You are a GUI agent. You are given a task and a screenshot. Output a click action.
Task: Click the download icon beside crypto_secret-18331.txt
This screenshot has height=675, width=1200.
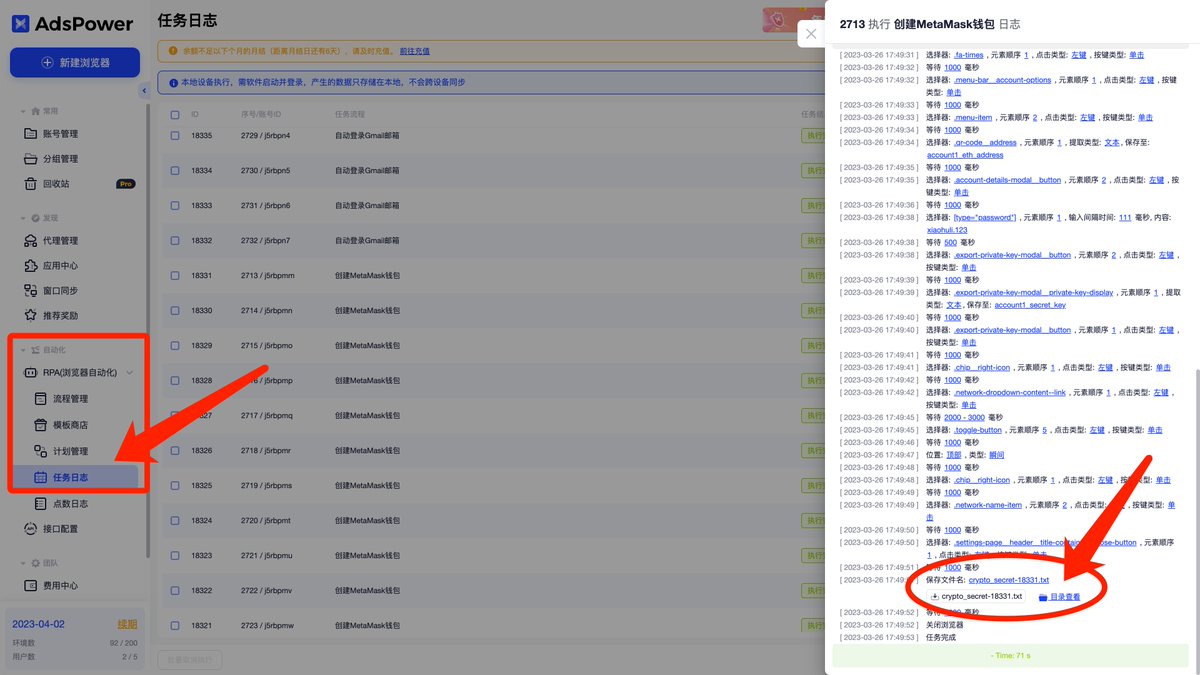tap(935, 596)
